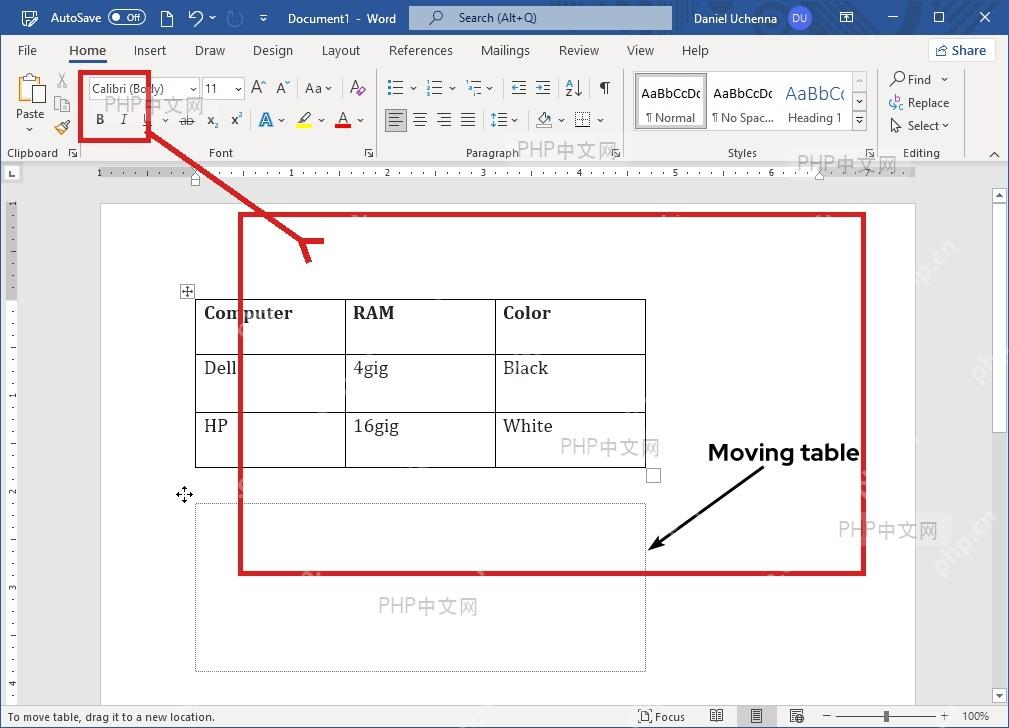1009x728 pixels.
Task: Toggle AutoSave switch on
Action: point(126,17)
